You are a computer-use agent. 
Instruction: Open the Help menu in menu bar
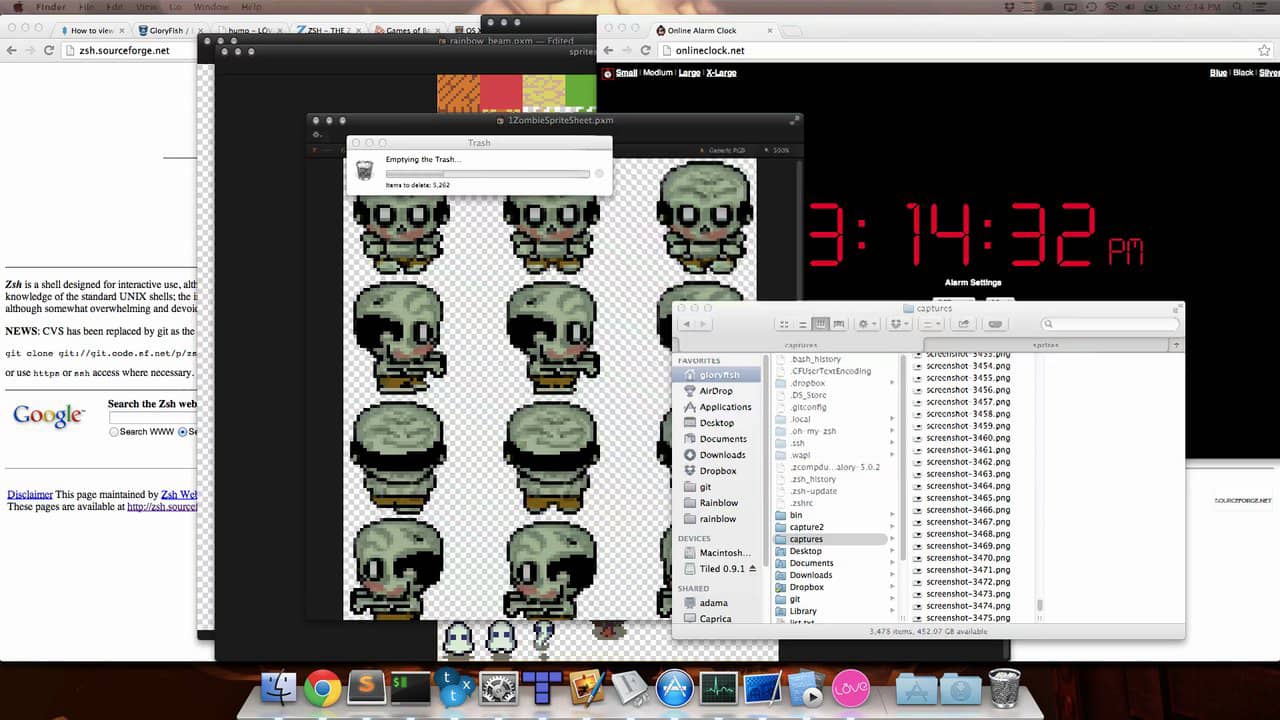[x=251, y=7]
